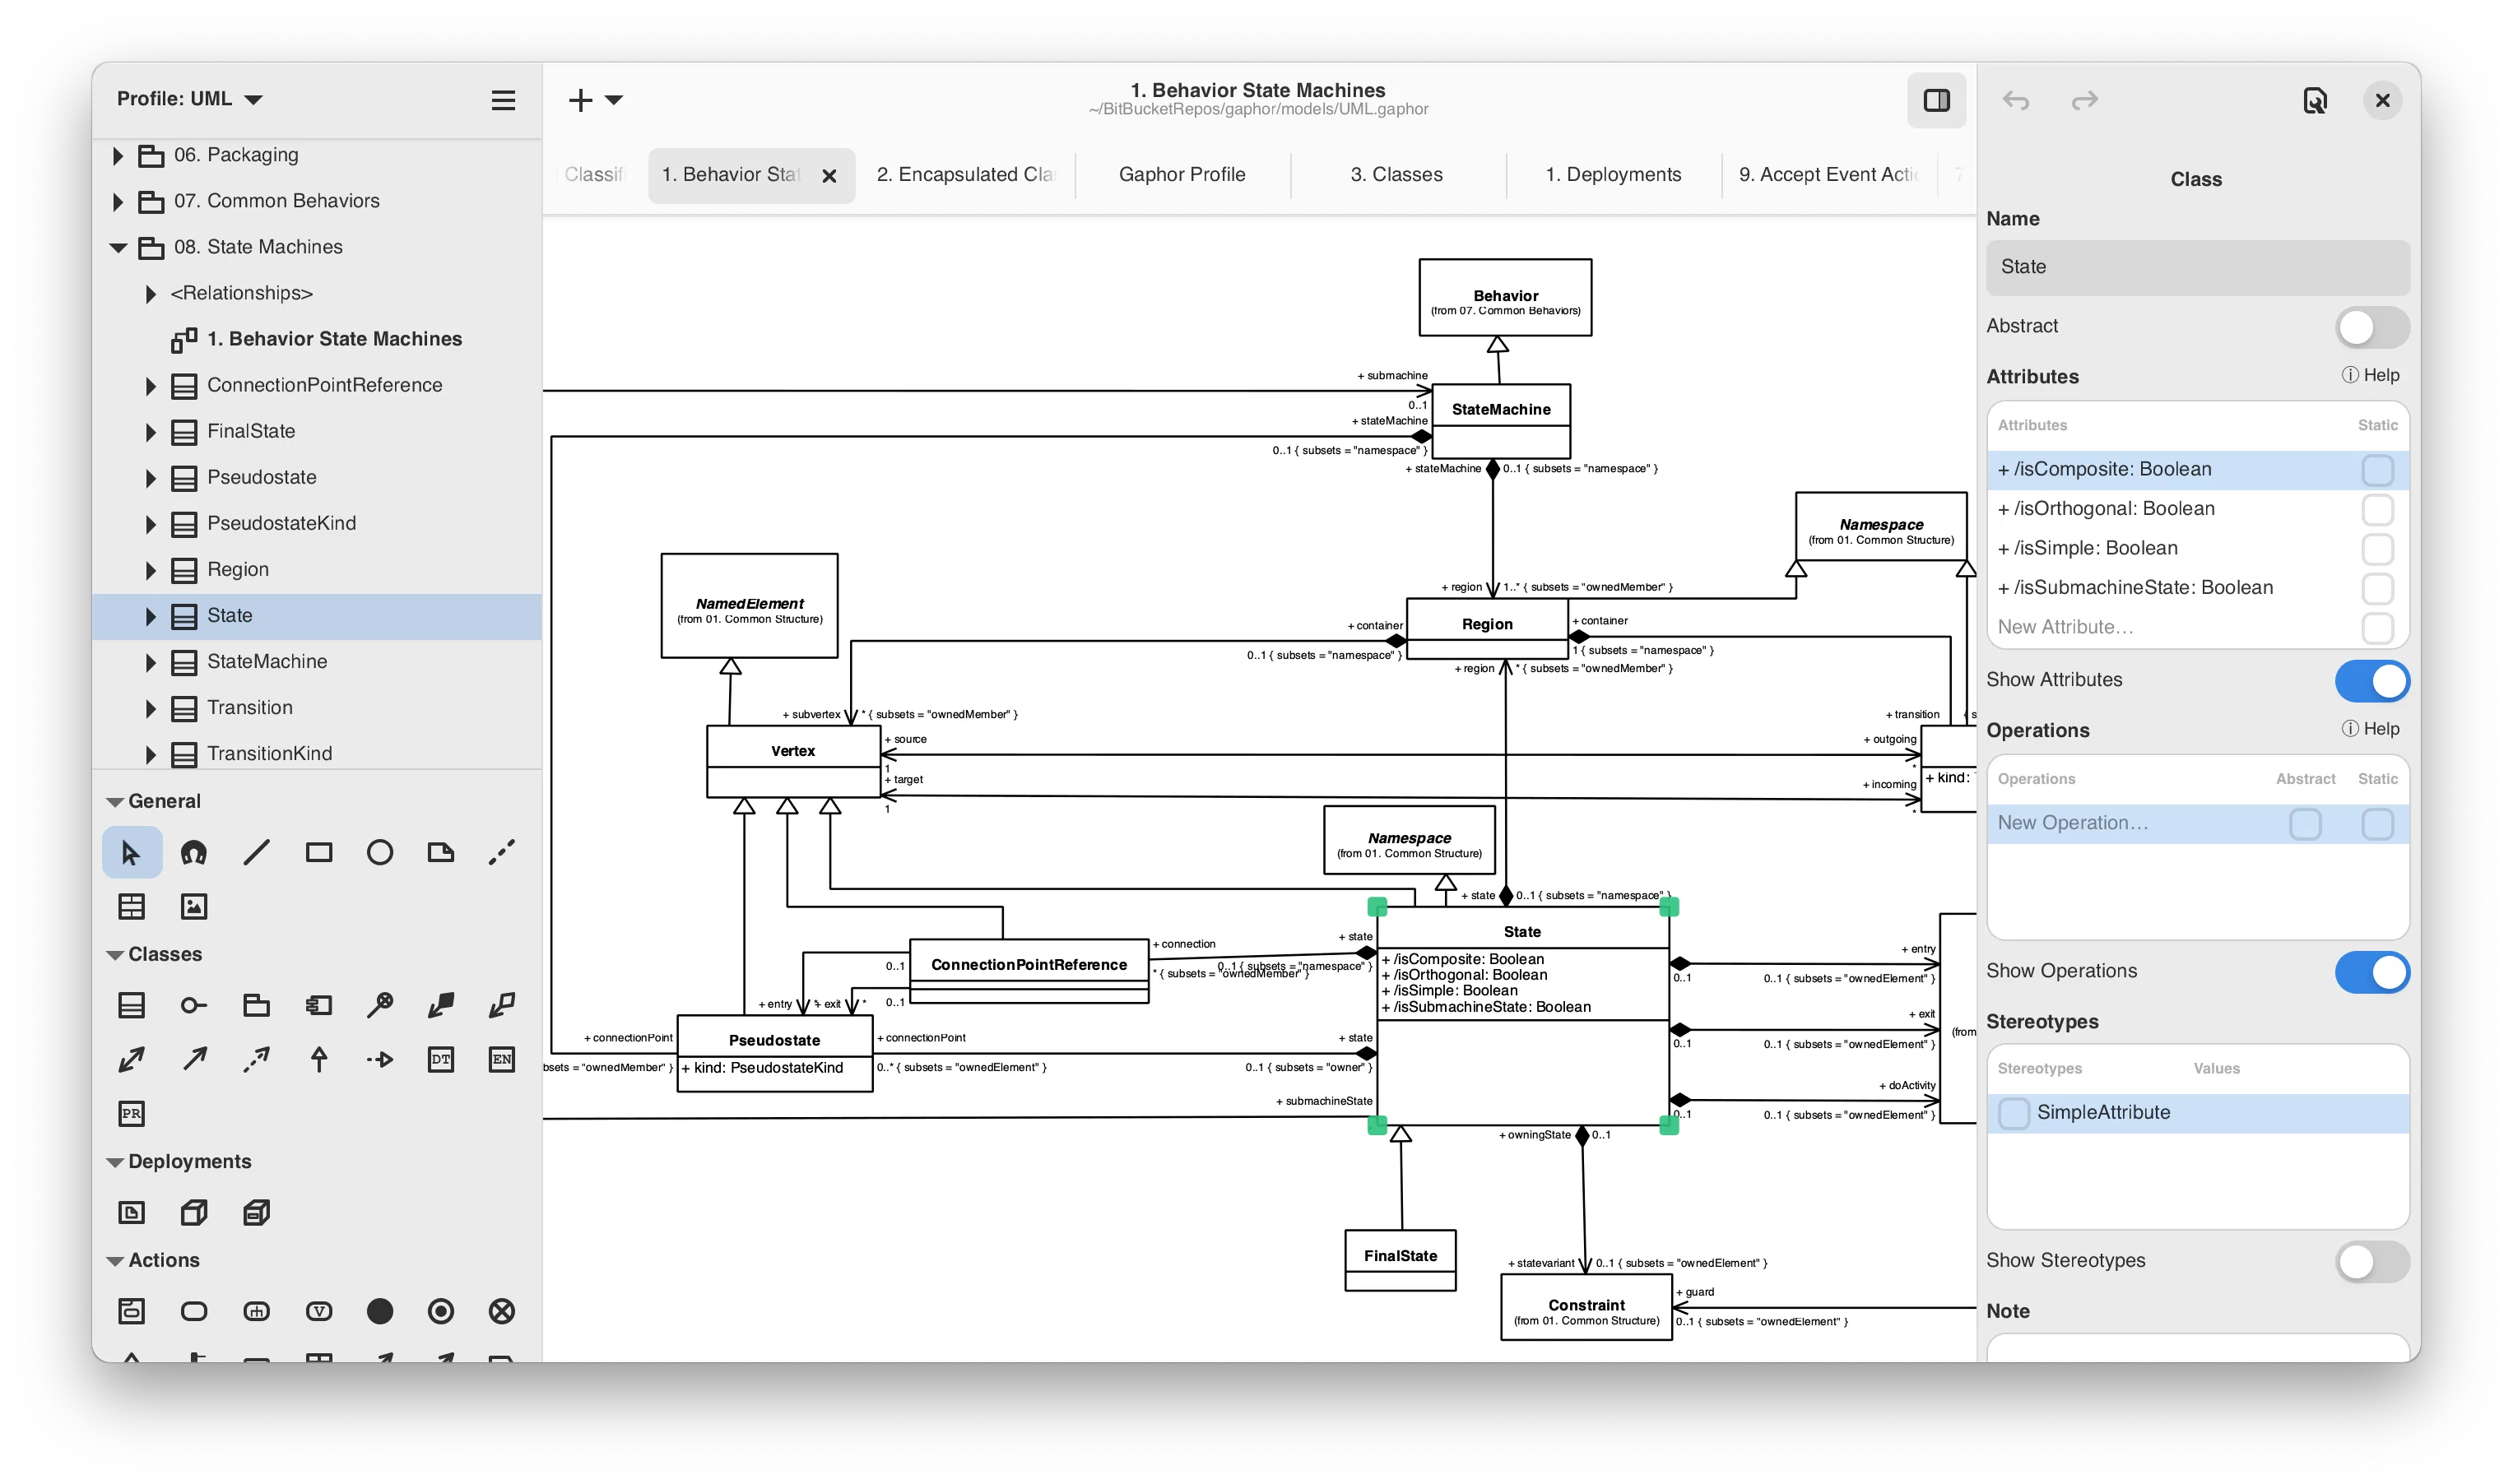Toggle the Abstract switch on

[x=2371, y=327]
